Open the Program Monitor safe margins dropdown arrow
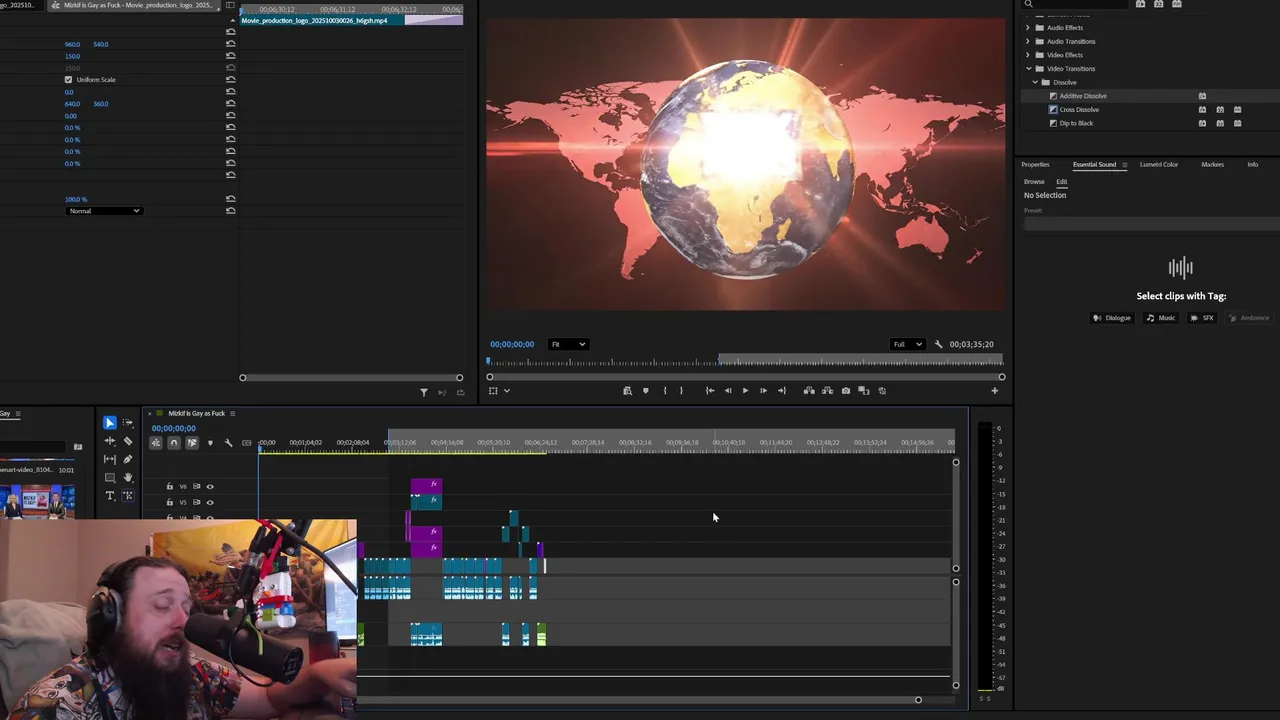The height and width of the screenshot is (720, 1280). (507, 391)
